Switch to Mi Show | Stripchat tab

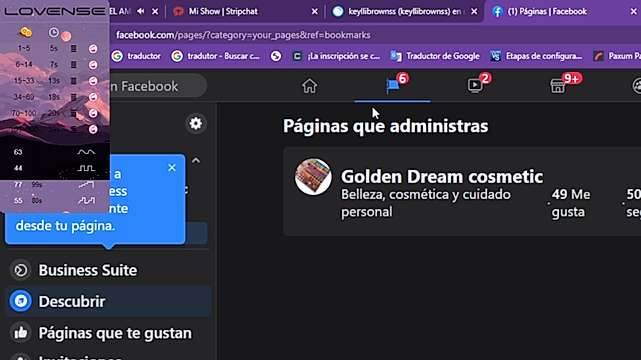223,11
